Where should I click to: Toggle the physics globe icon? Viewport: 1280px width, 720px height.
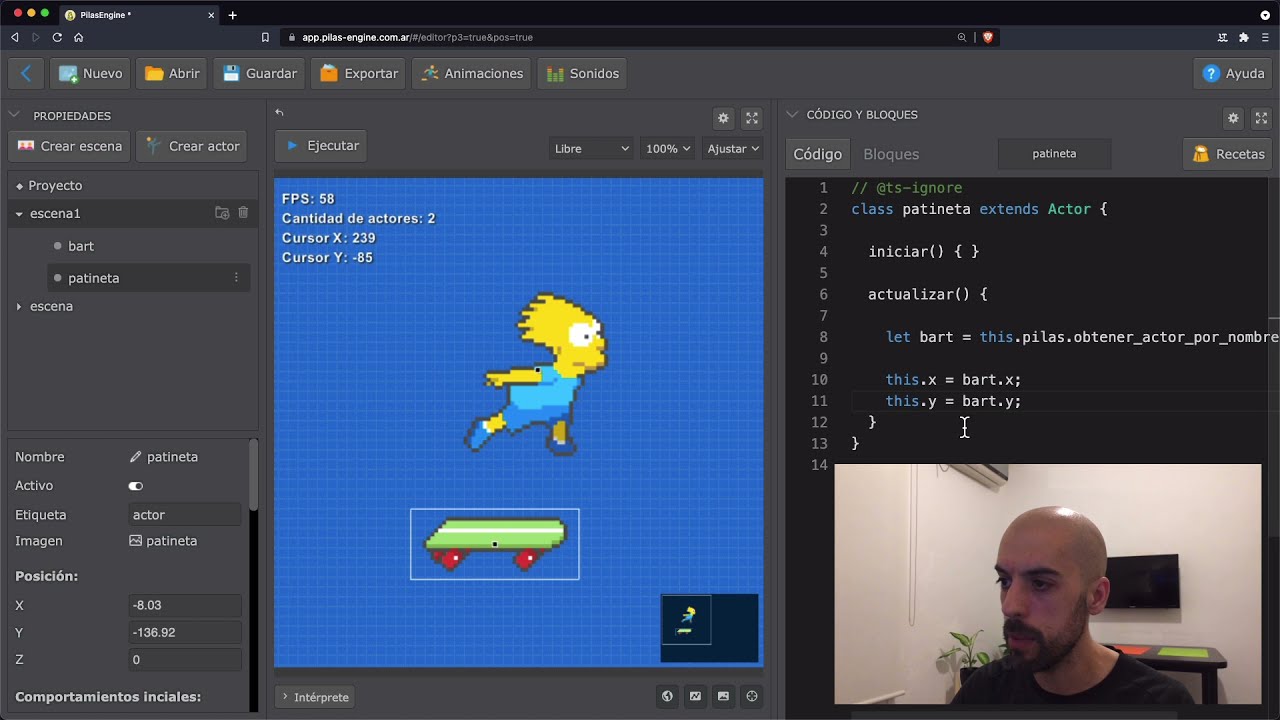667,696
